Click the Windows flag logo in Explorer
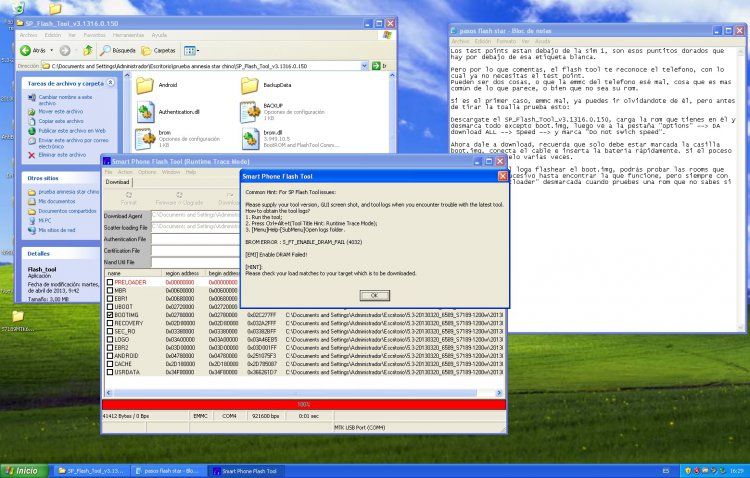This screenshot has width=750, height=478. 386,35
